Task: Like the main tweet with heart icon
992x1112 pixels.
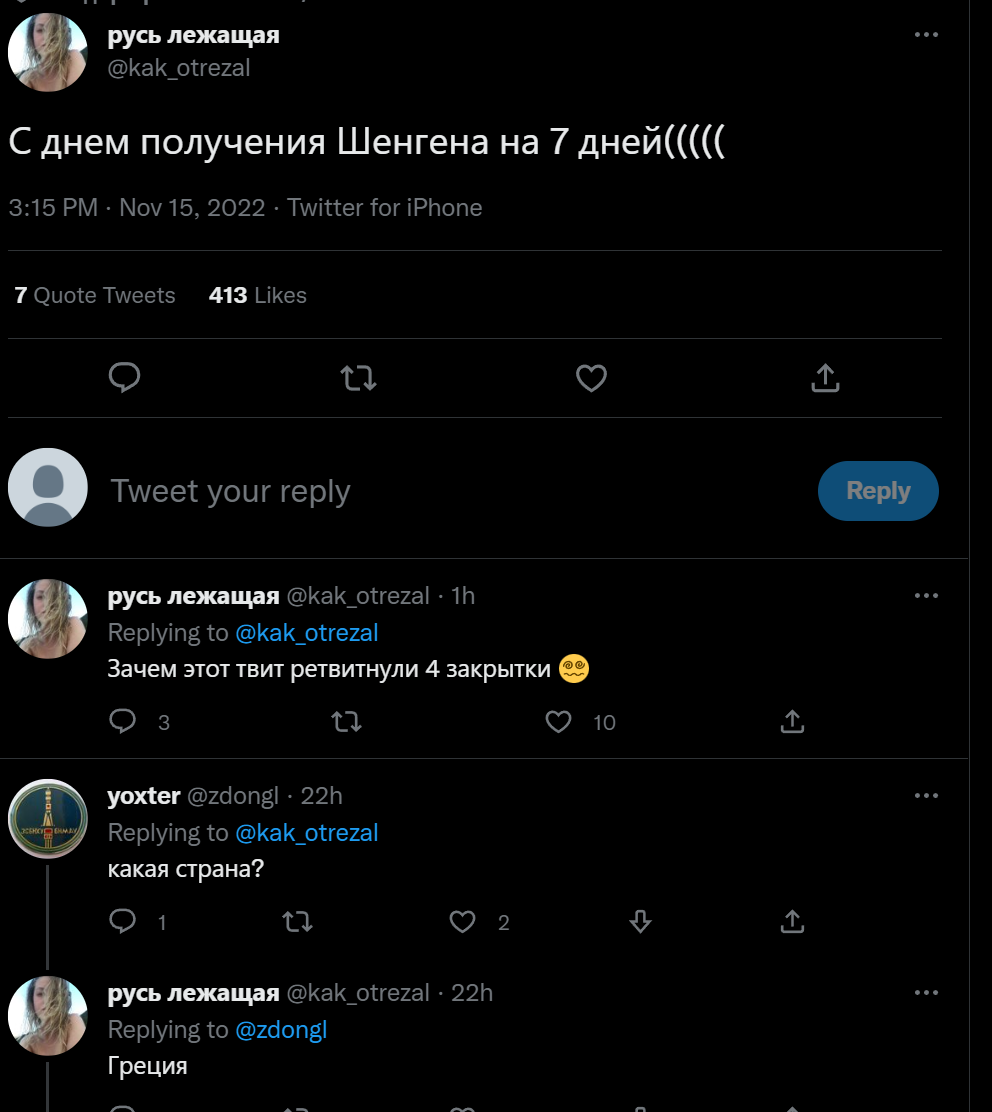Action: point(591,378)
